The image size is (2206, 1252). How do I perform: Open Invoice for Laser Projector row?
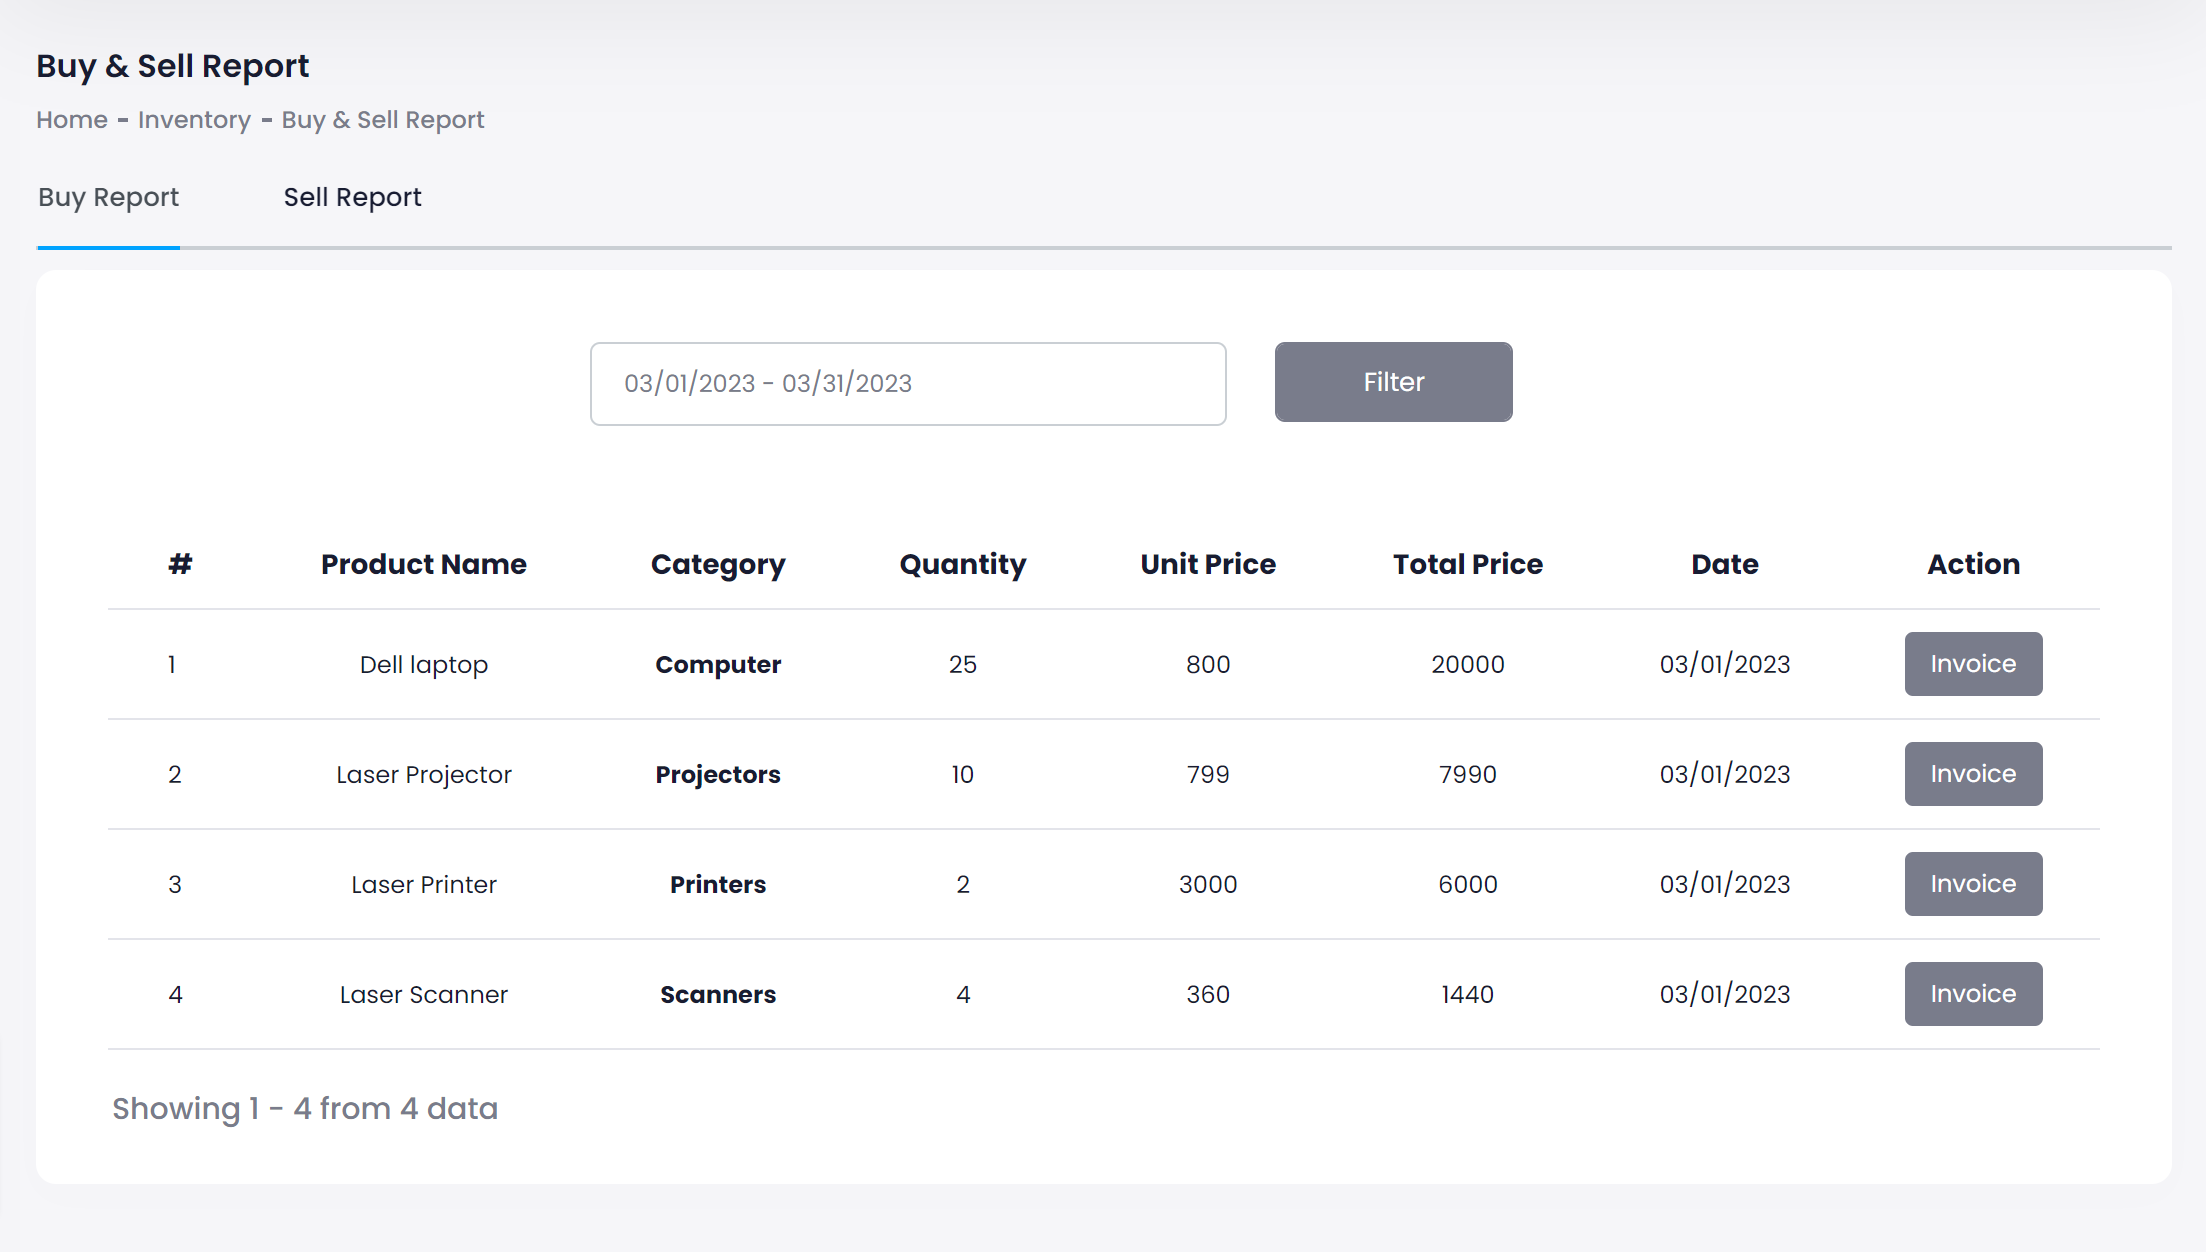tap(1972, 774)
